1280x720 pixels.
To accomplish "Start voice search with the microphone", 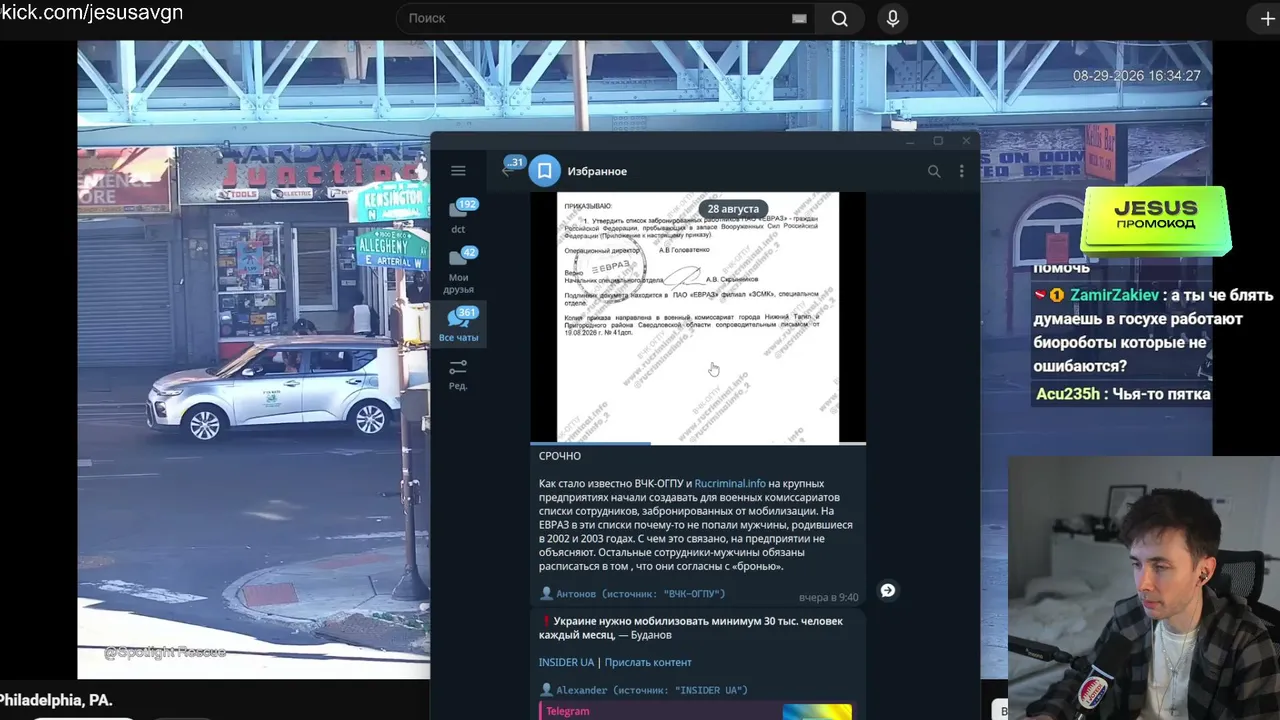I will pyautogui.click(x=893, y=18).
